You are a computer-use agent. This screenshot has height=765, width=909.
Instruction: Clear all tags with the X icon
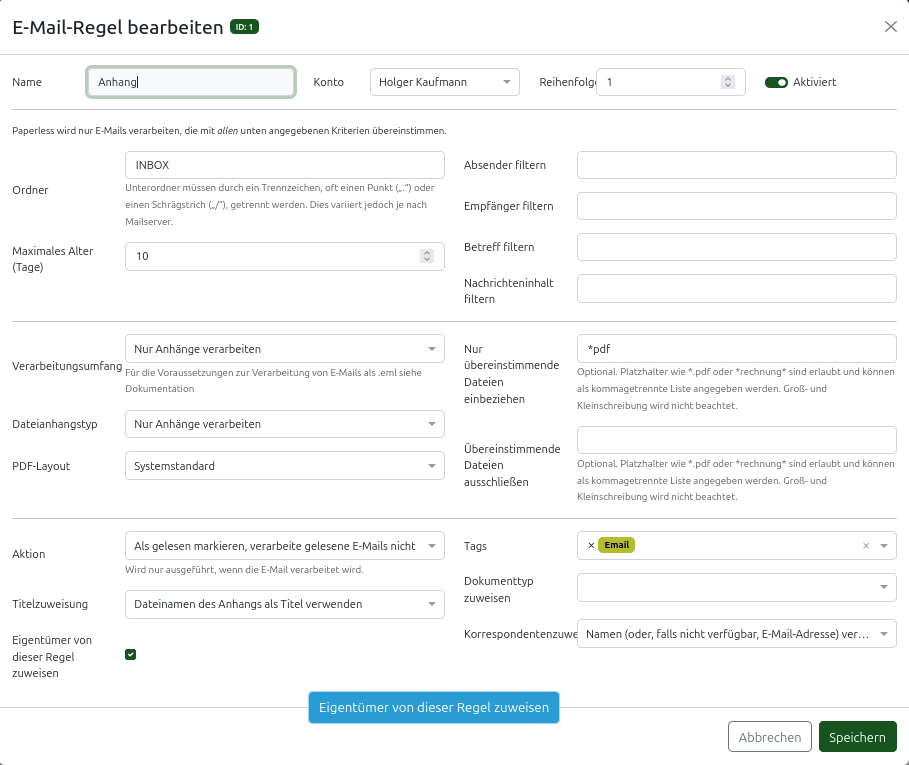click(866, 545)
